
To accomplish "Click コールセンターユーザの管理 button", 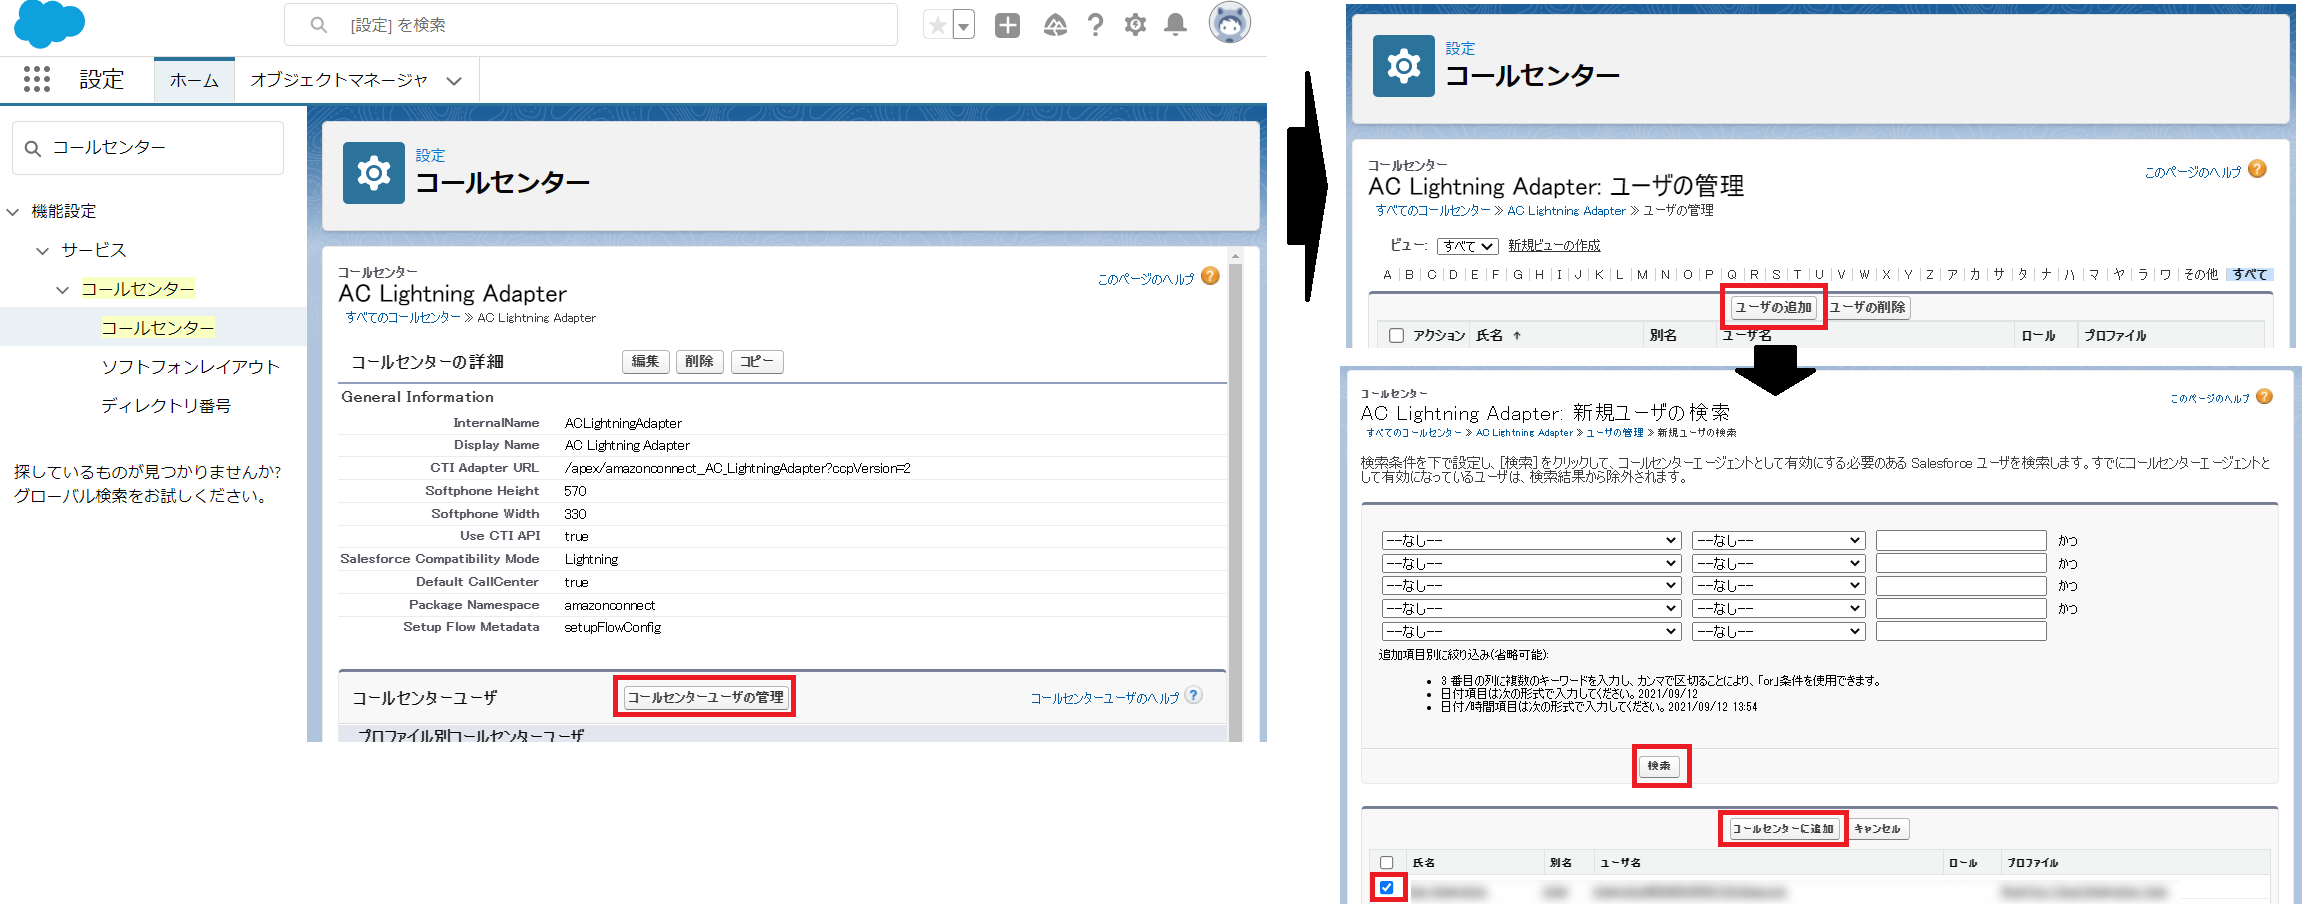I will tap(705, 697).
